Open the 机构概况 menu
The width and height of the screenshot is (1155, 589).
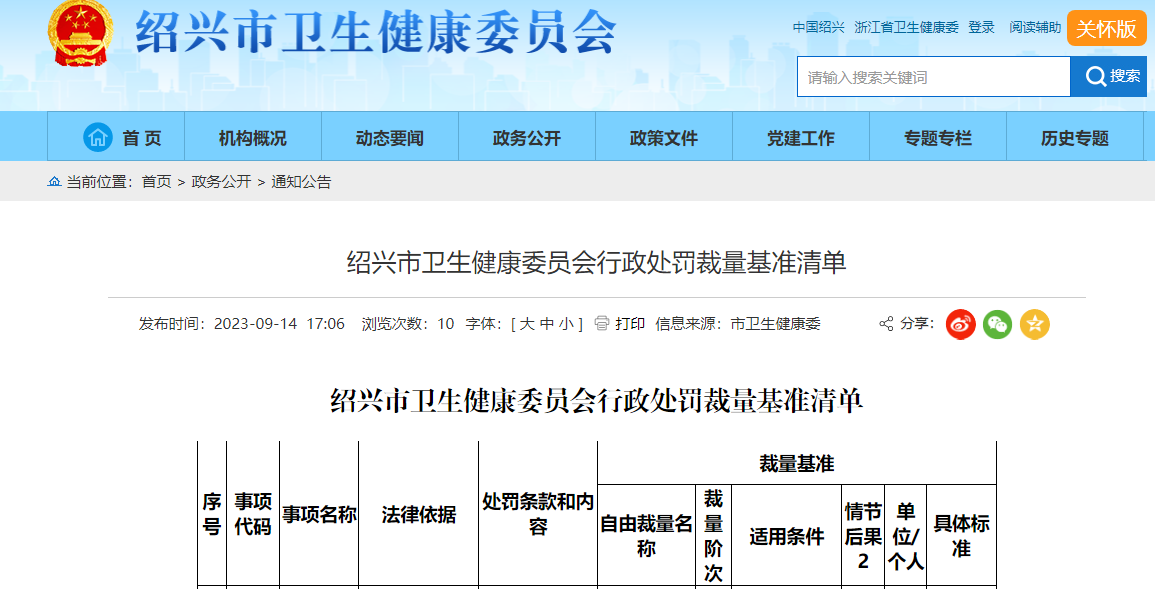252,138
